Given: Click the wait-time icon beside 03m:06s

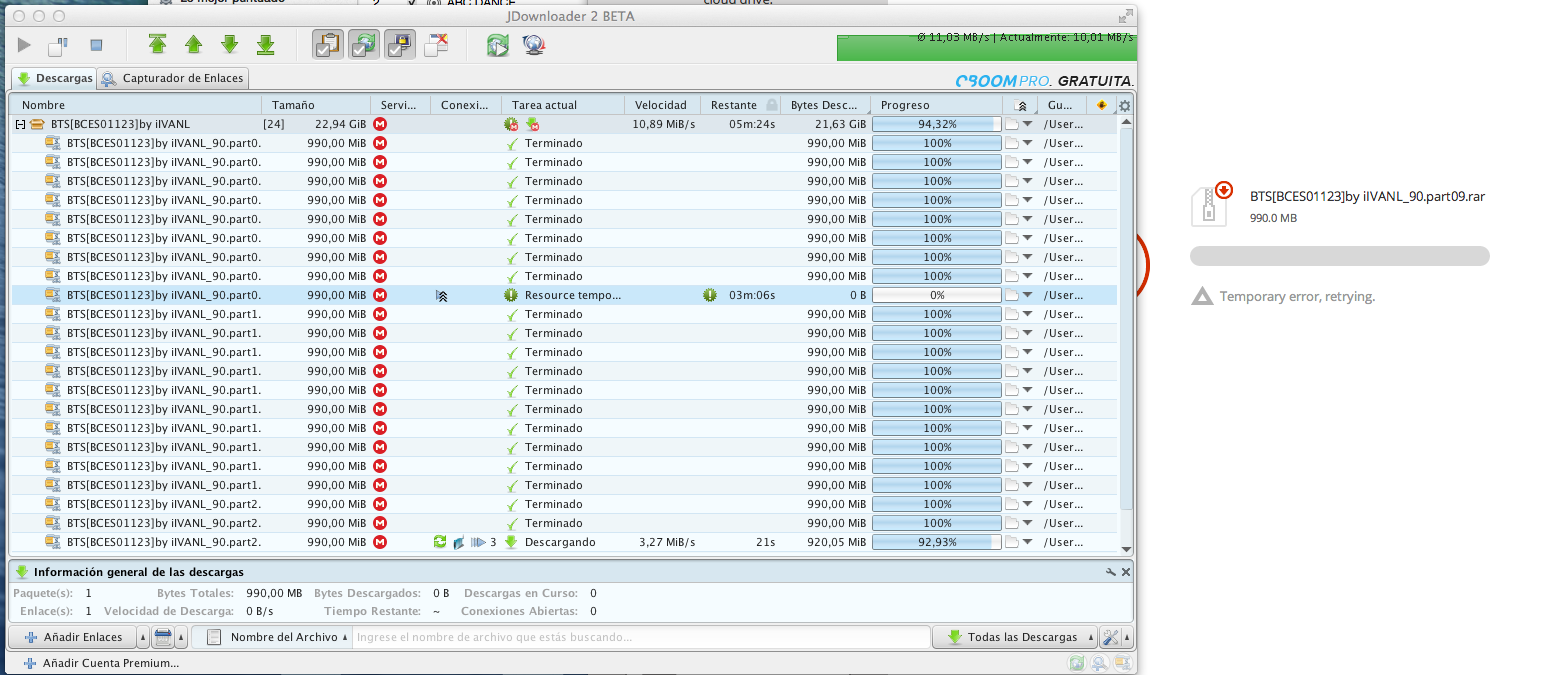Looking at the screenshot, I should coord(710,295).
